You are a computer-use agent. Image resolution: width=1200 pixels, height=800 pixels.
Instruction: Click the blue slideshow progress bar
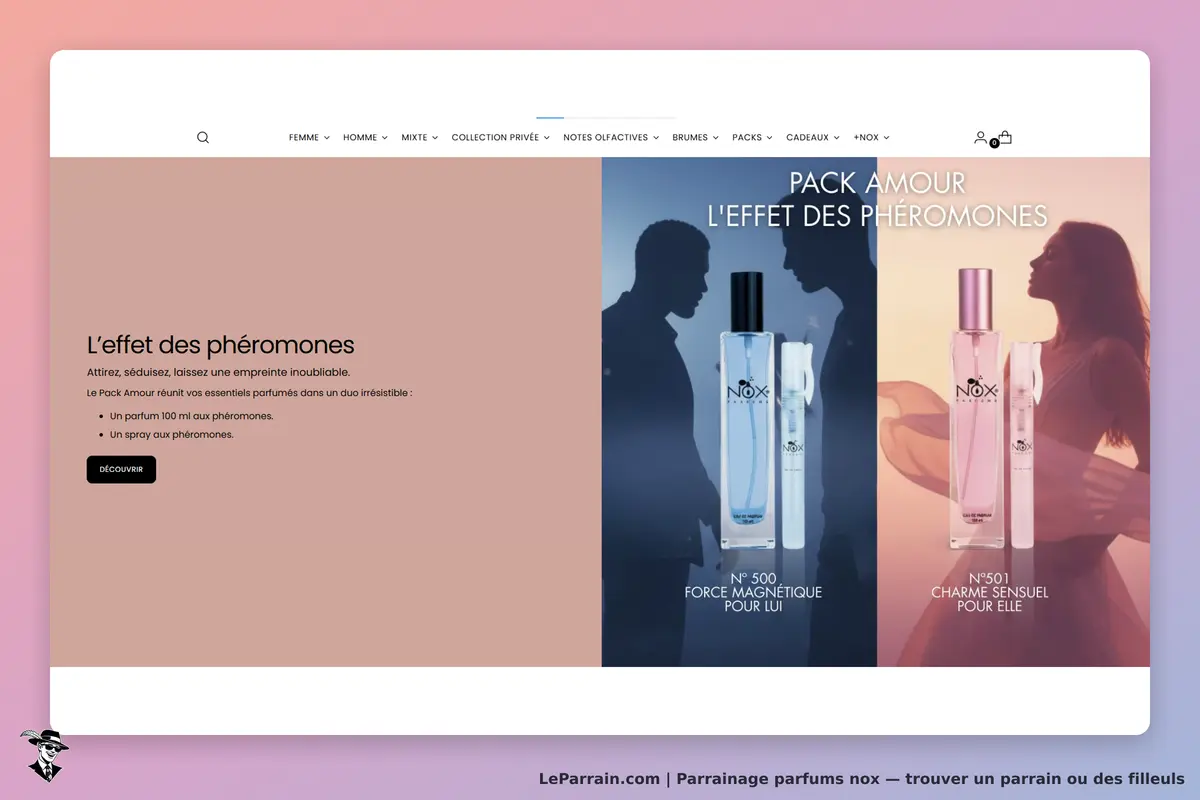coord(550,118)
